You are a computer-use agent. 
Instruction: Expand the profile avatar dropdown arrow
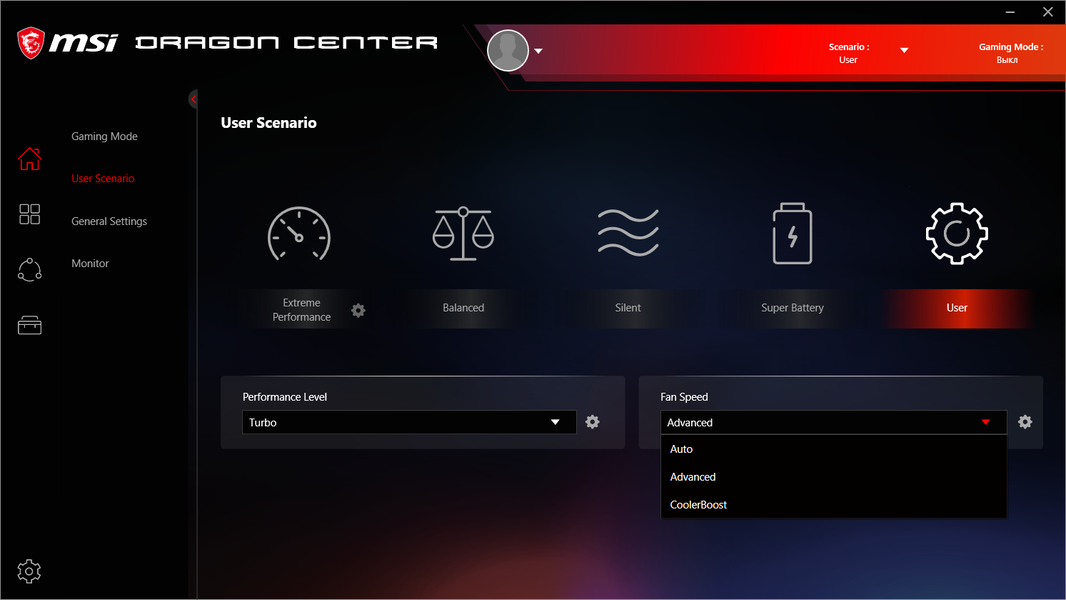(538, 51)
